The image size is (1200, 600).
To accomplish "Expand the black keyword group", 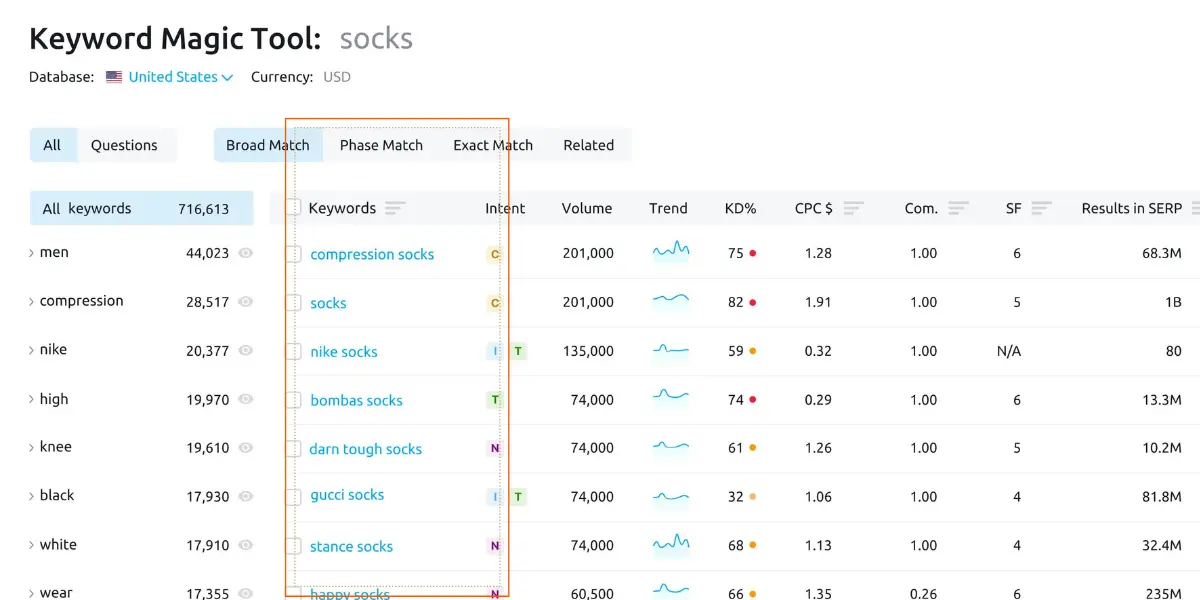I will point(31,497).
